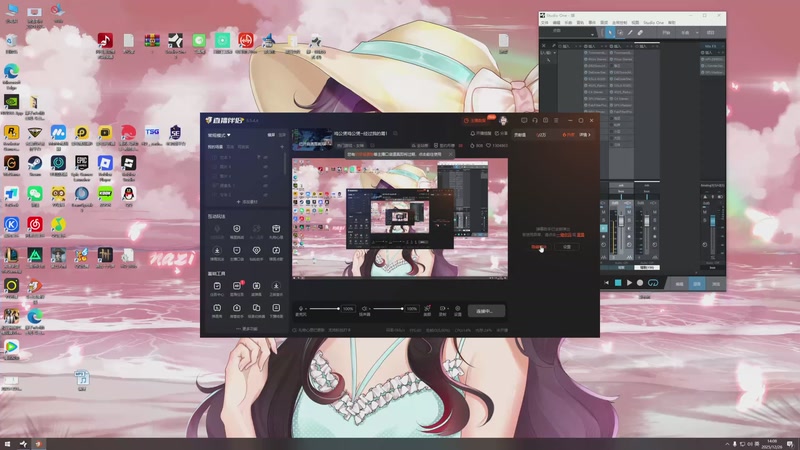Image resolution: width=800 pixels, height=450 pixels.
Task: Click 添加素材 add source button
Action: coord(247,202)
